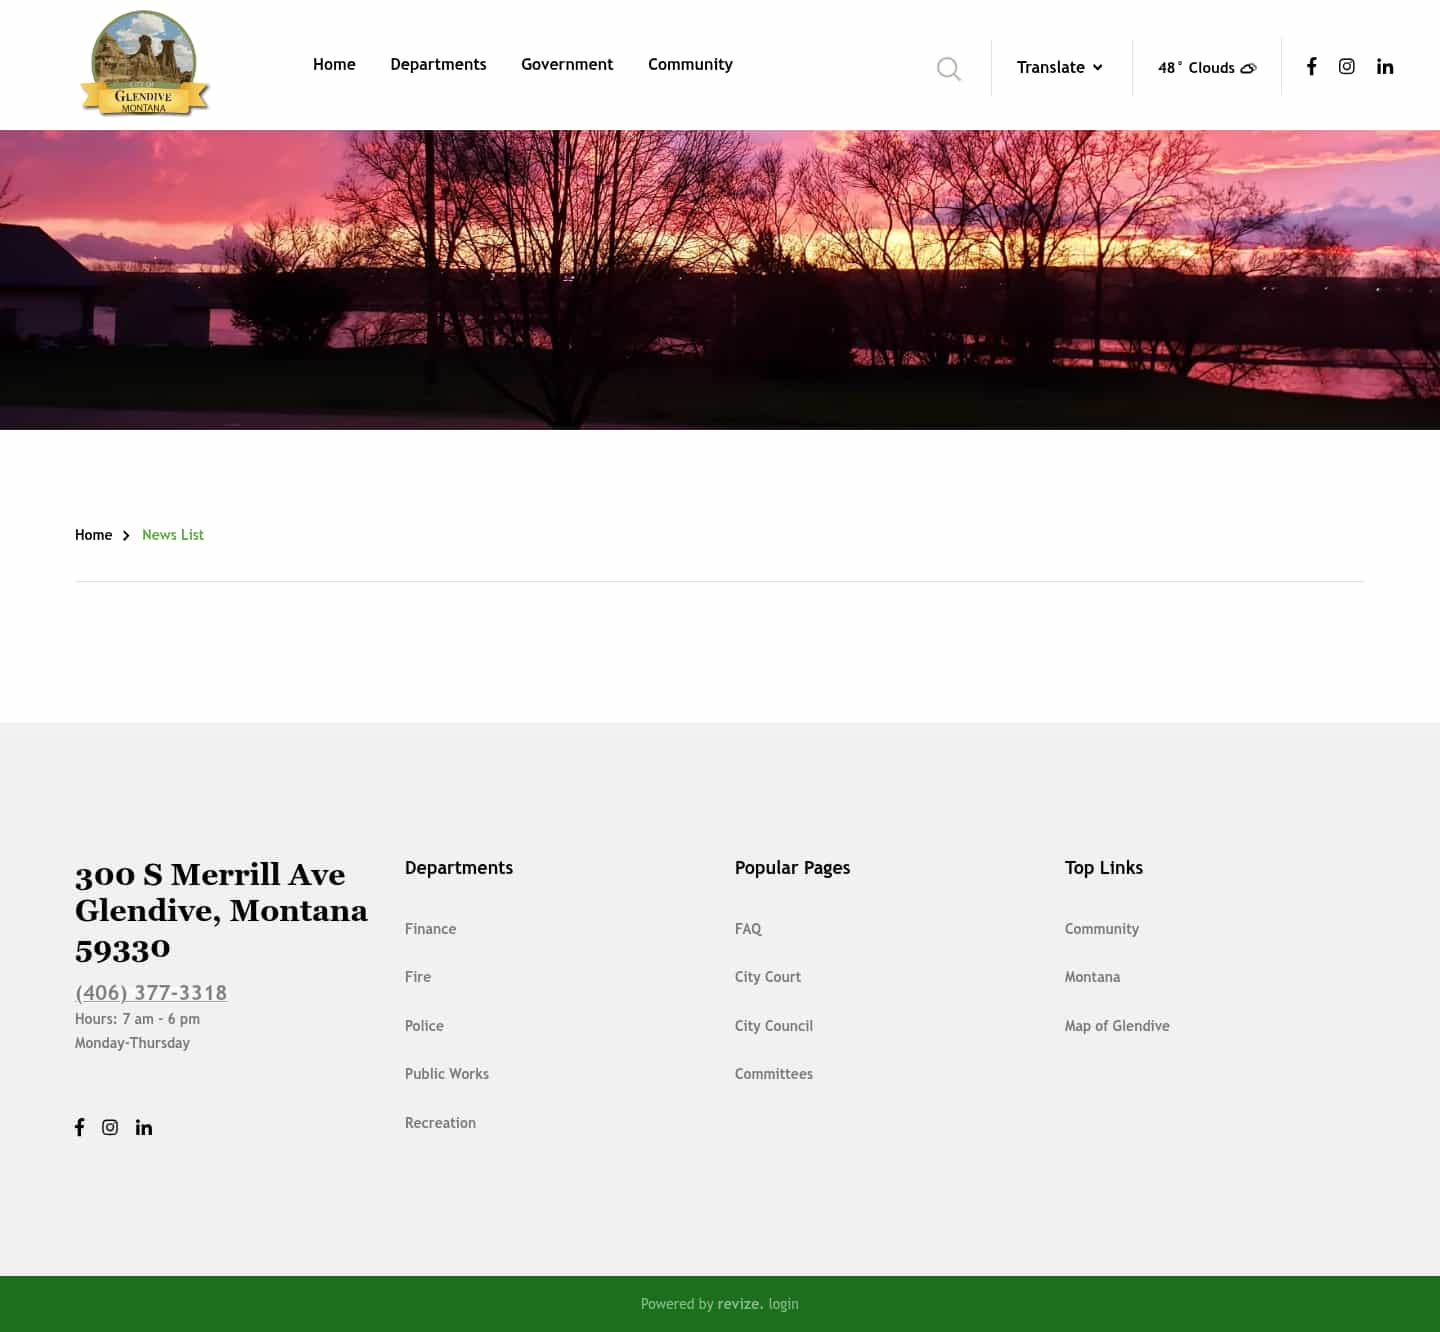Open Facebook icon in the footer
Viewport: 1440px width, 1332px height.
(x=80, y=1127)
